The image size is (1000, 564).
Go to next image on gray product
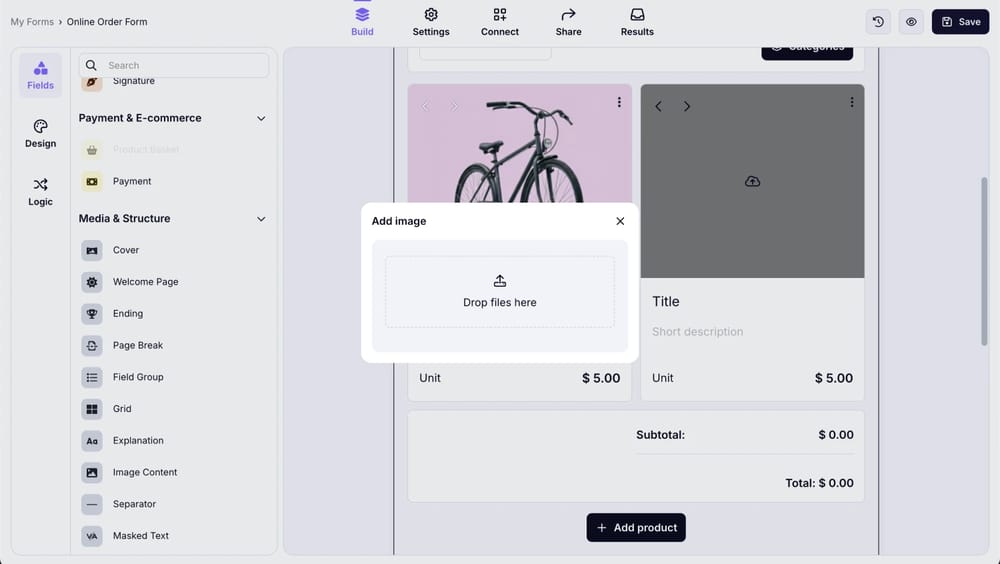click(x=687, y=107)
